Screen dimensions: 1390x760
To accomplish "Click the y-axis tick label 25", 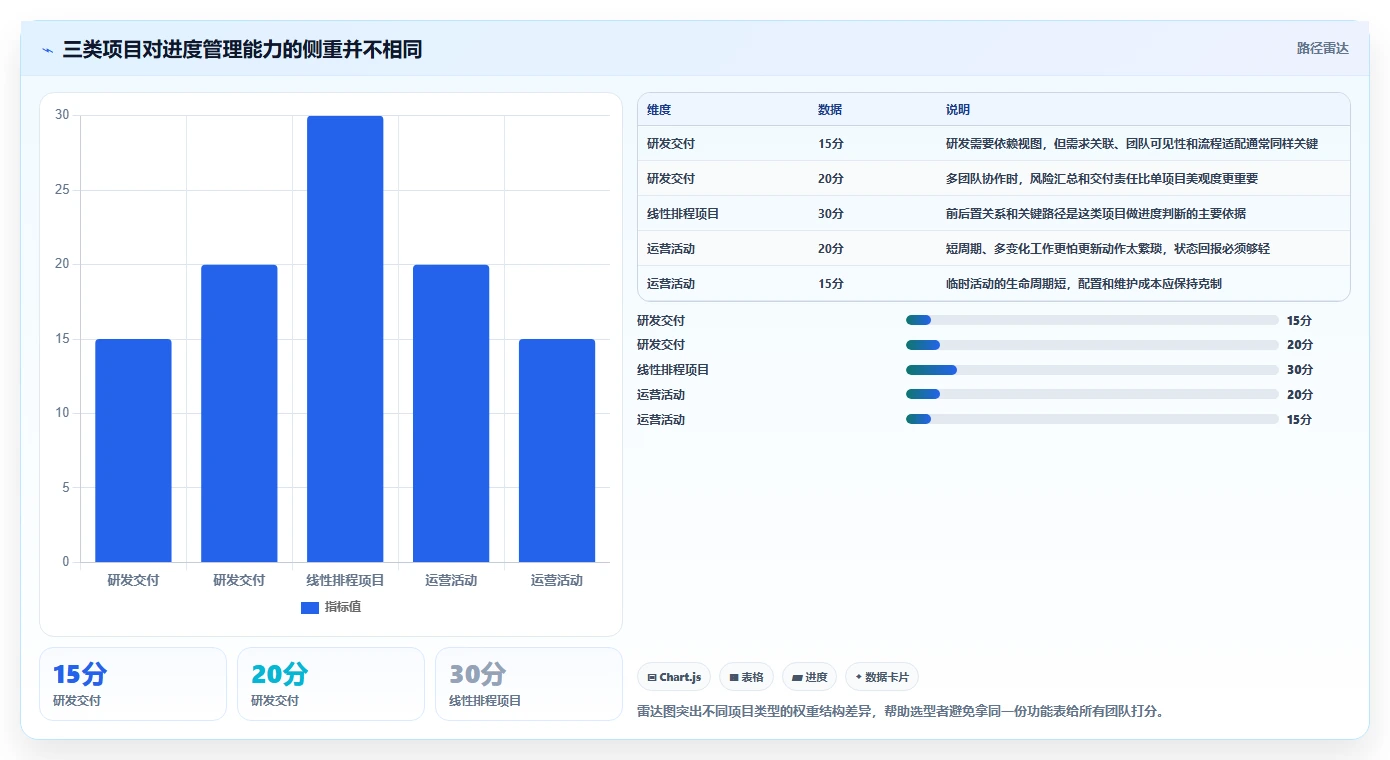I will point(62,190).
